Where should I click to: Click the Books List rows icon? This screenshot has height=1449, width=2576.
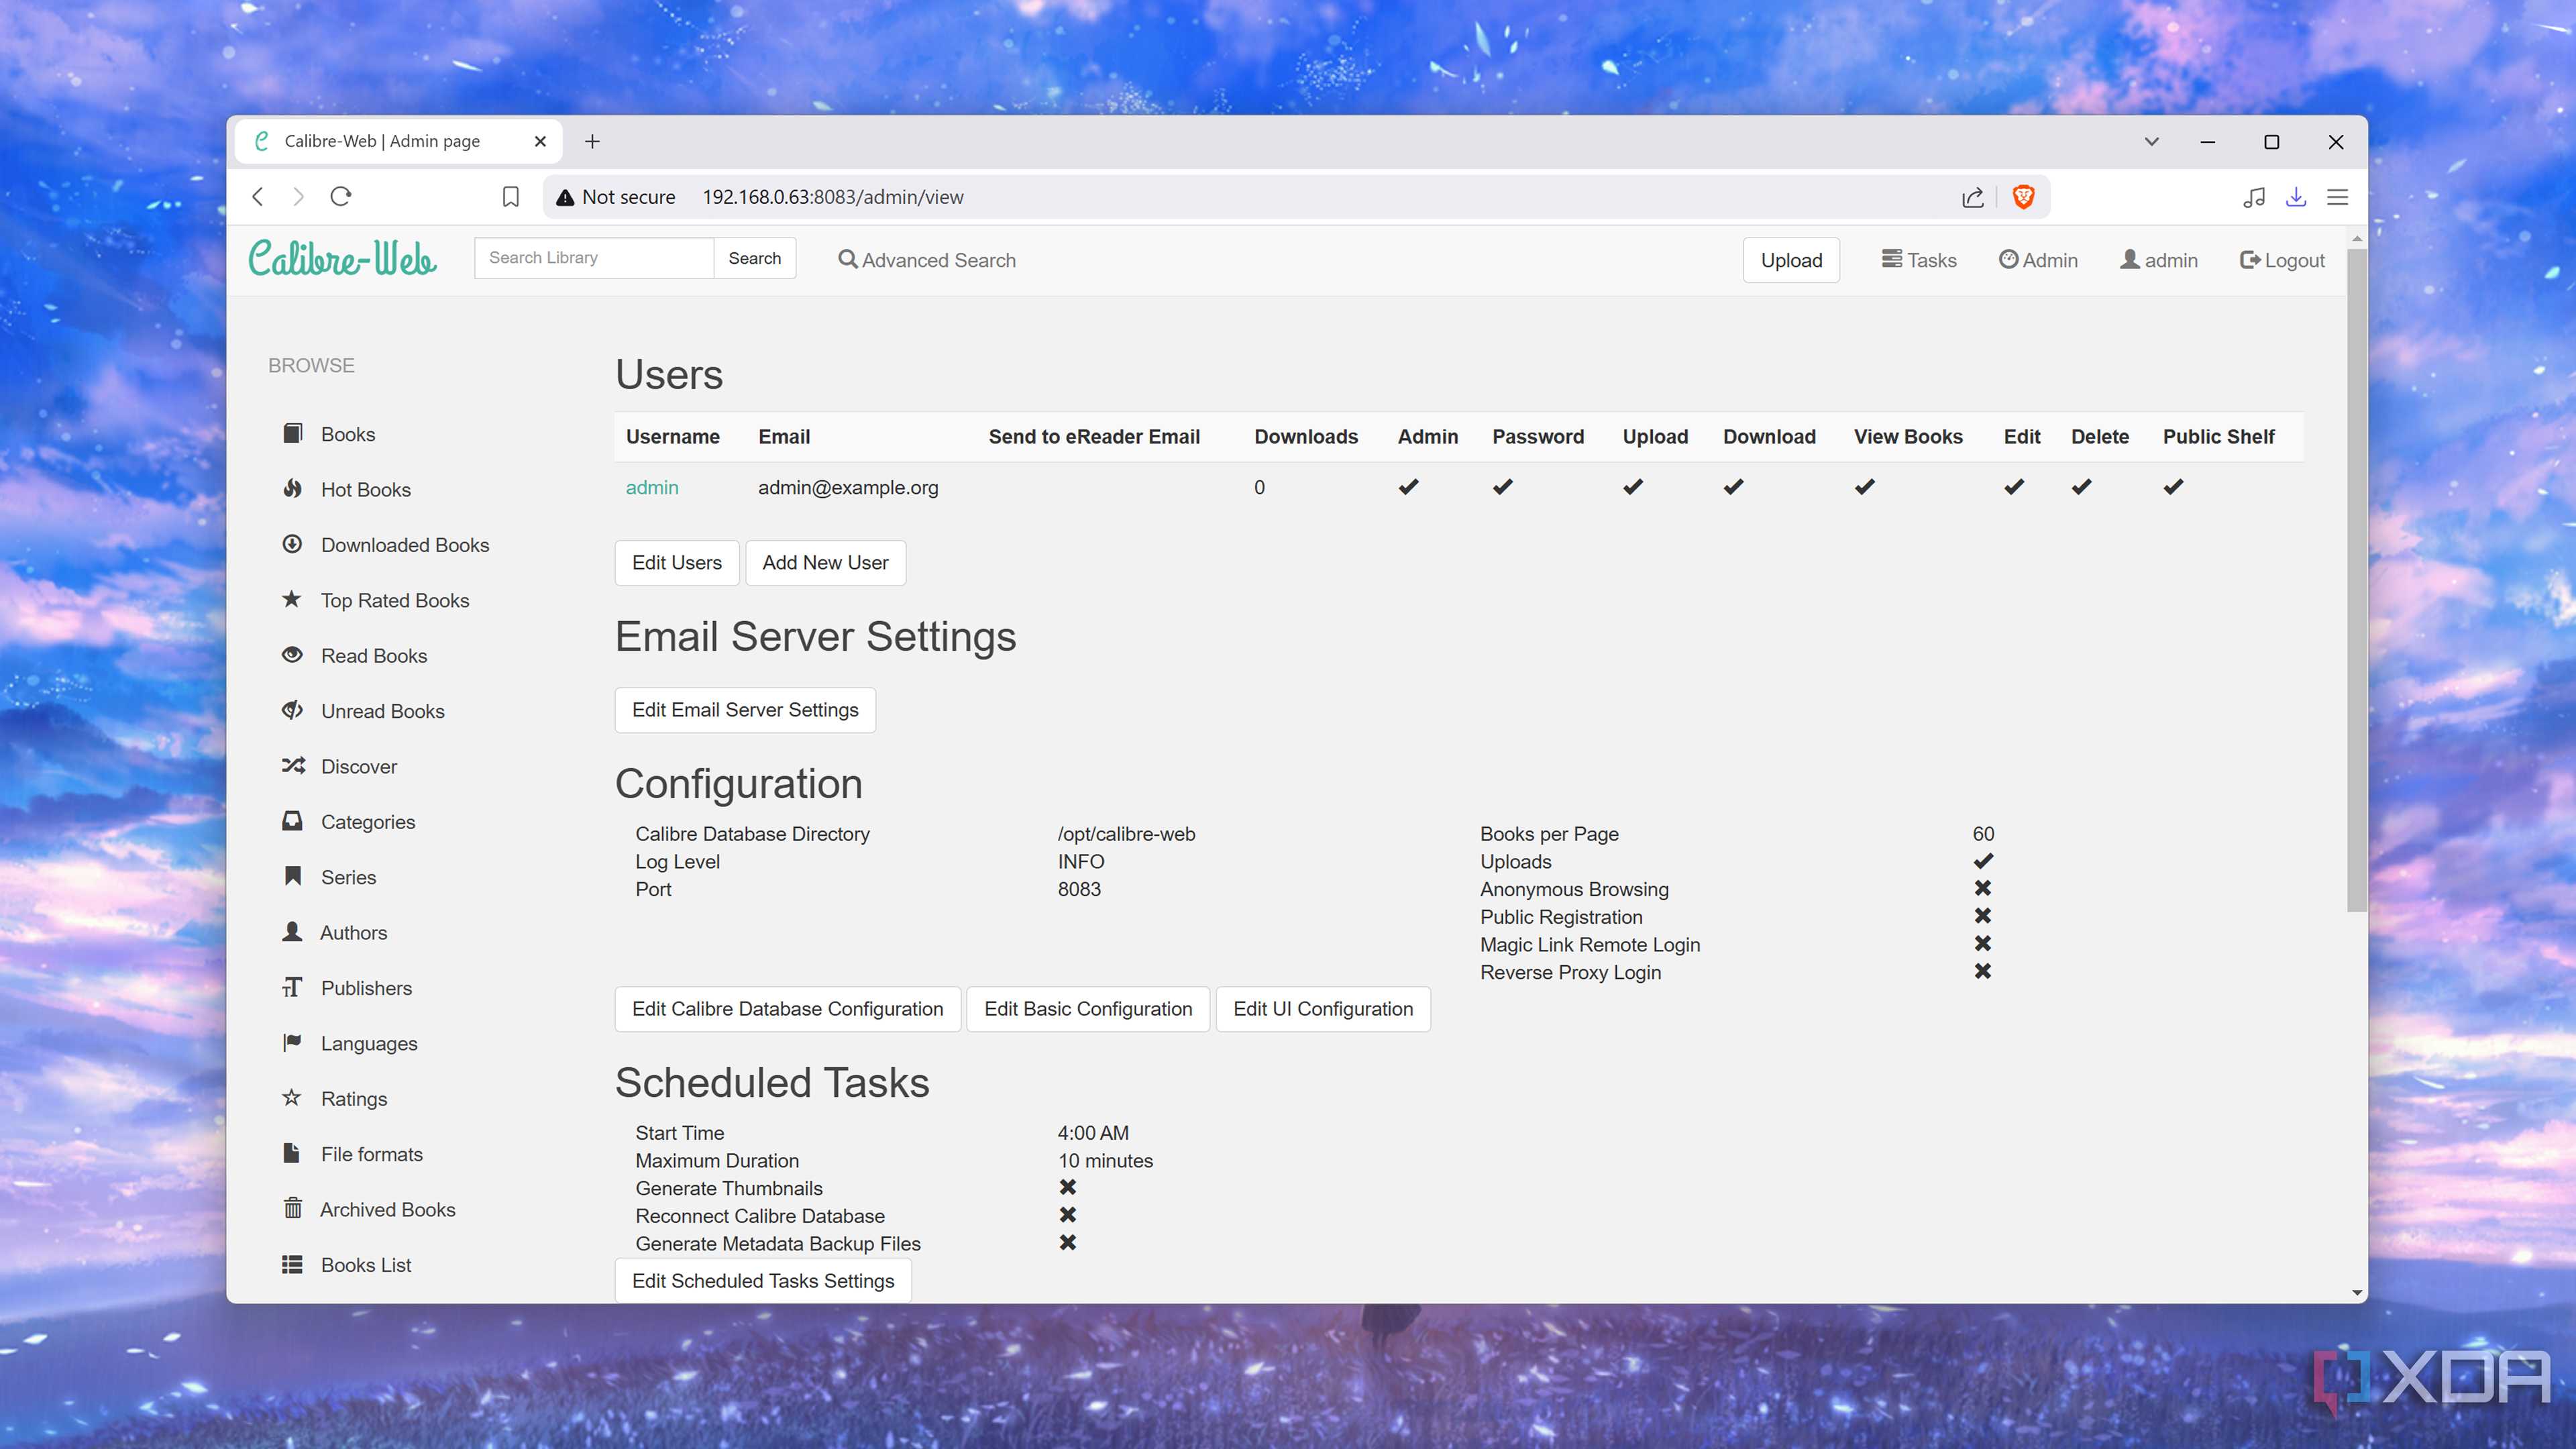coord(292,1264)
